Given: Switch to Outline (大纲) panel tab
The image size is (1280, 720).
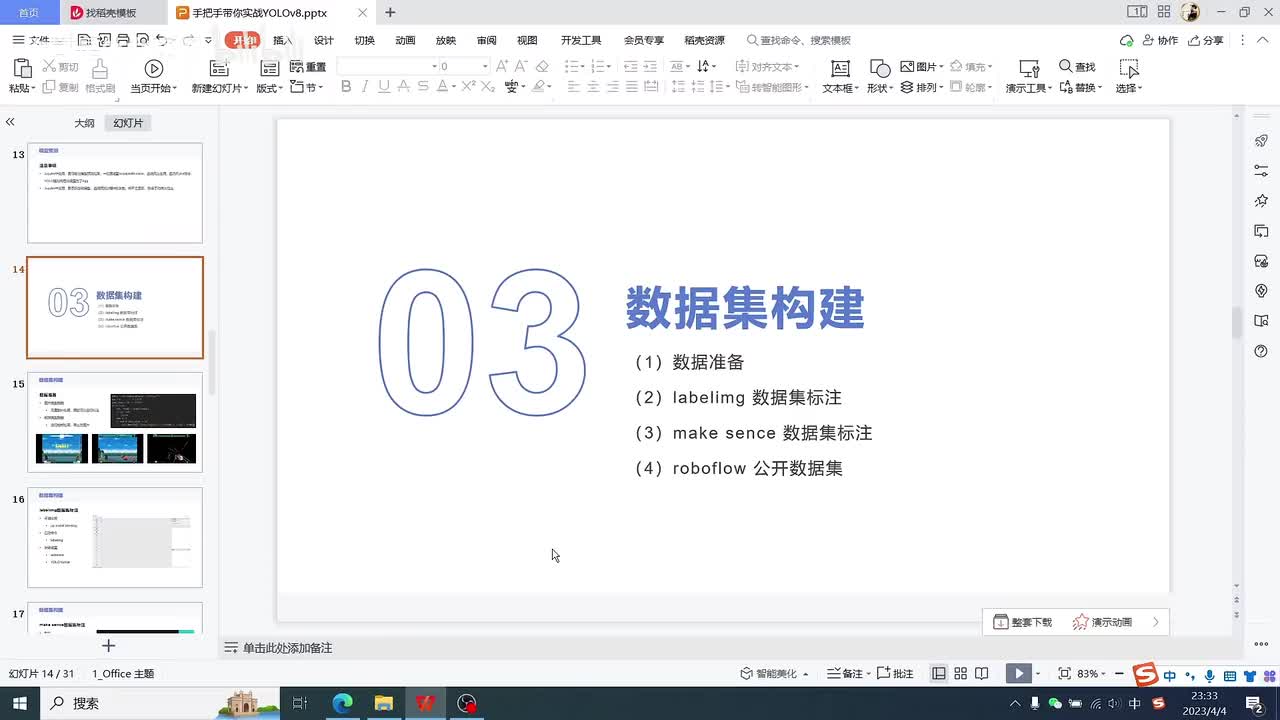Looking at the screenshot, I should click(85, 123).
